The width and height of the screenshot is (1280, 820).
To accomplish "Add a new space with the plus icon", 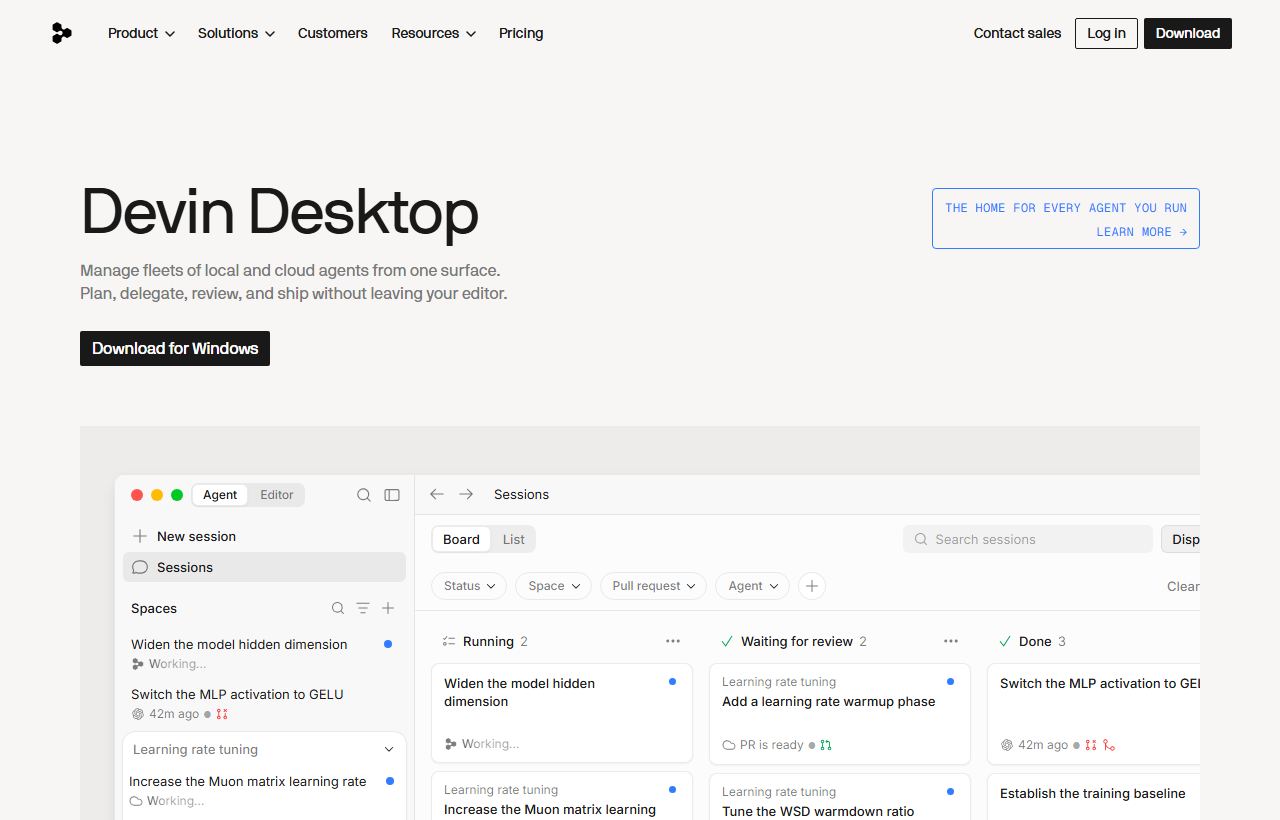I will point(388,608).
